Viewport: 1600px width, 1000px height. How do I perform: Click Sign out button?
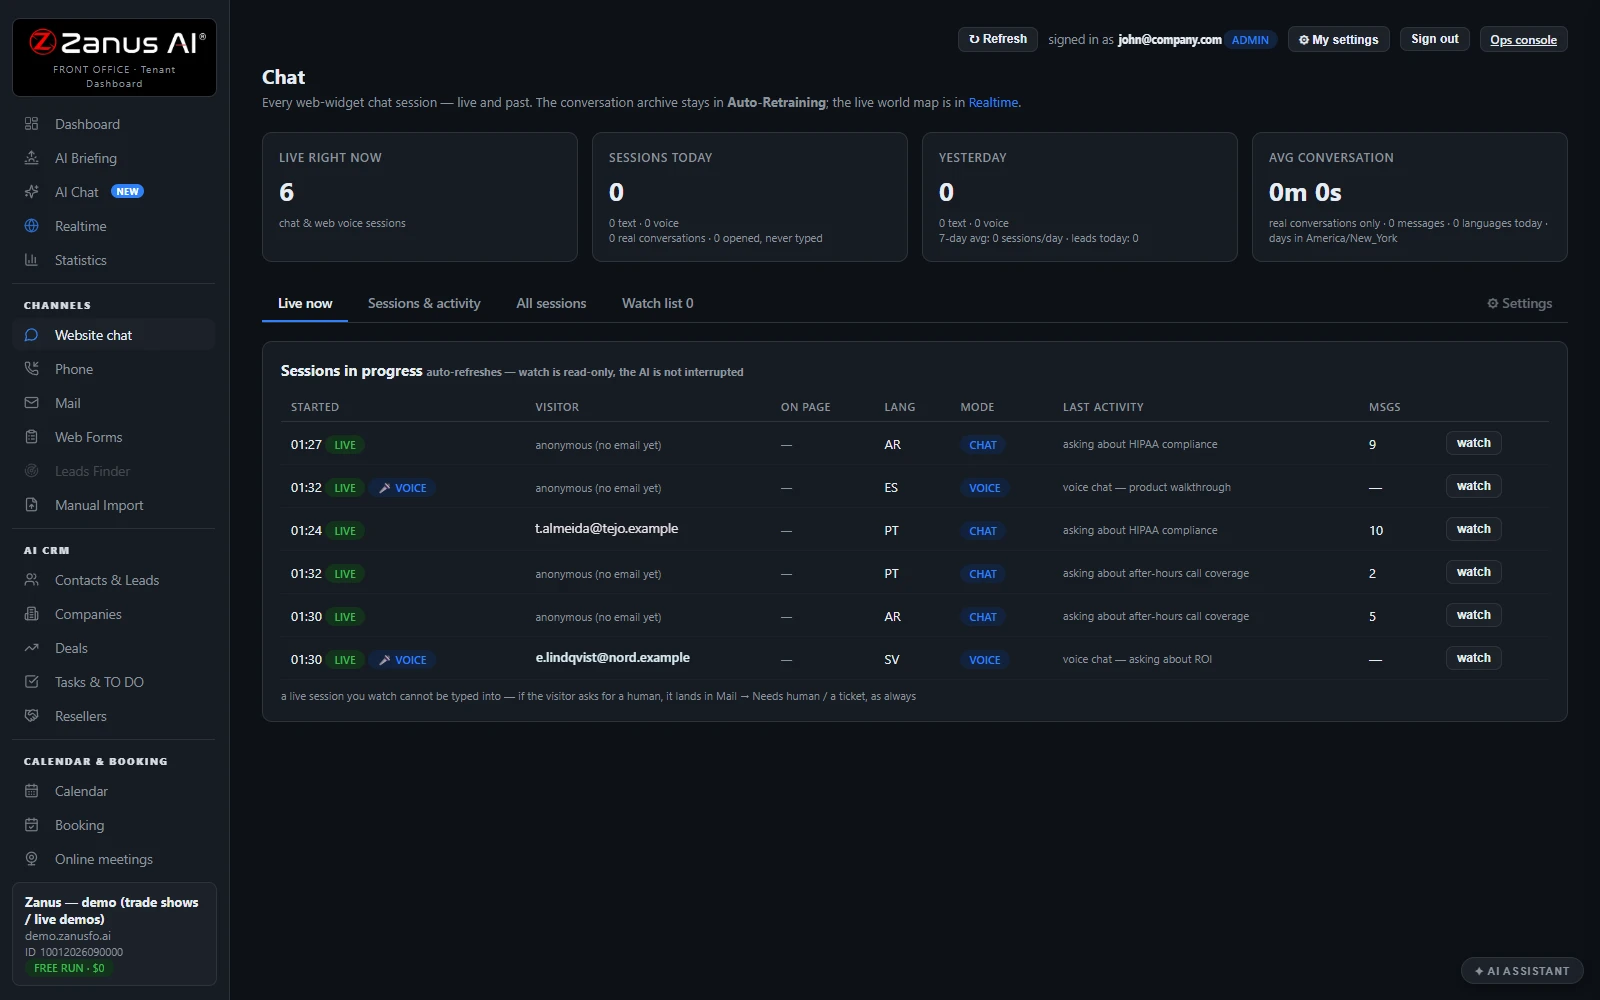[x=1435, y=39]
